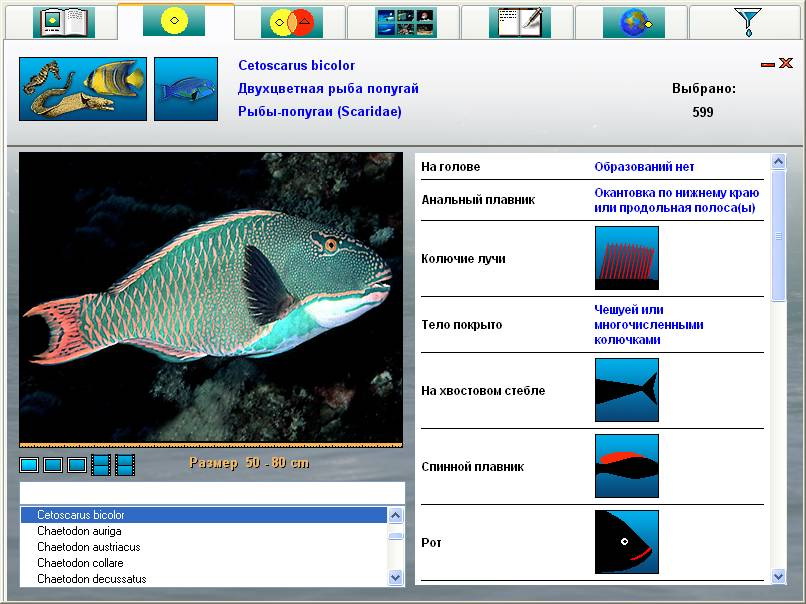Click the red X close icon
Screen dimensions: 806x604
[785, 63]
